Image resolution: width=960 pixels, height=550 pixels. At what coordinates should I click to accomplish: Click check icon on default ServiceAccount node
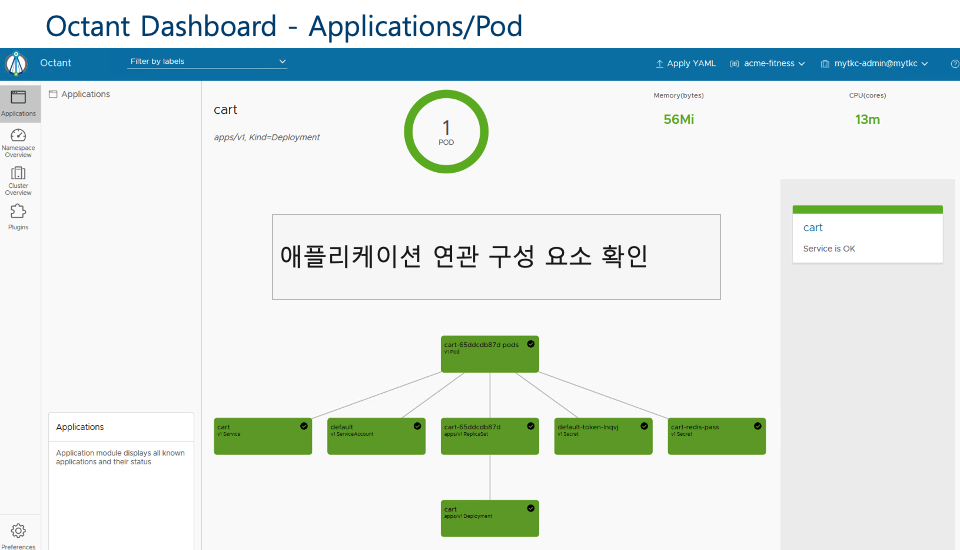point(418,426)
